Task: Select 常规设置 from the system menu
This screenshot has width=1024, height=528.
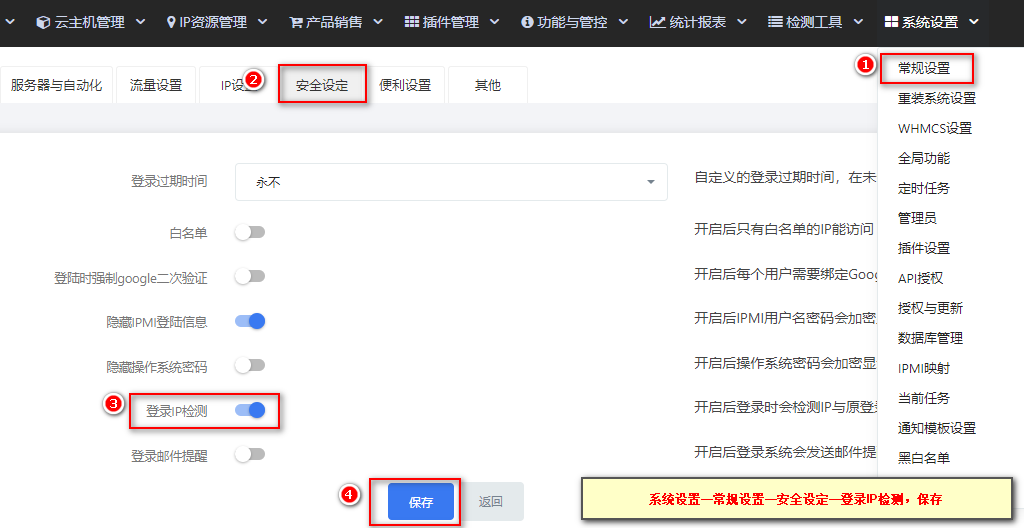Action: coord(924,68)
